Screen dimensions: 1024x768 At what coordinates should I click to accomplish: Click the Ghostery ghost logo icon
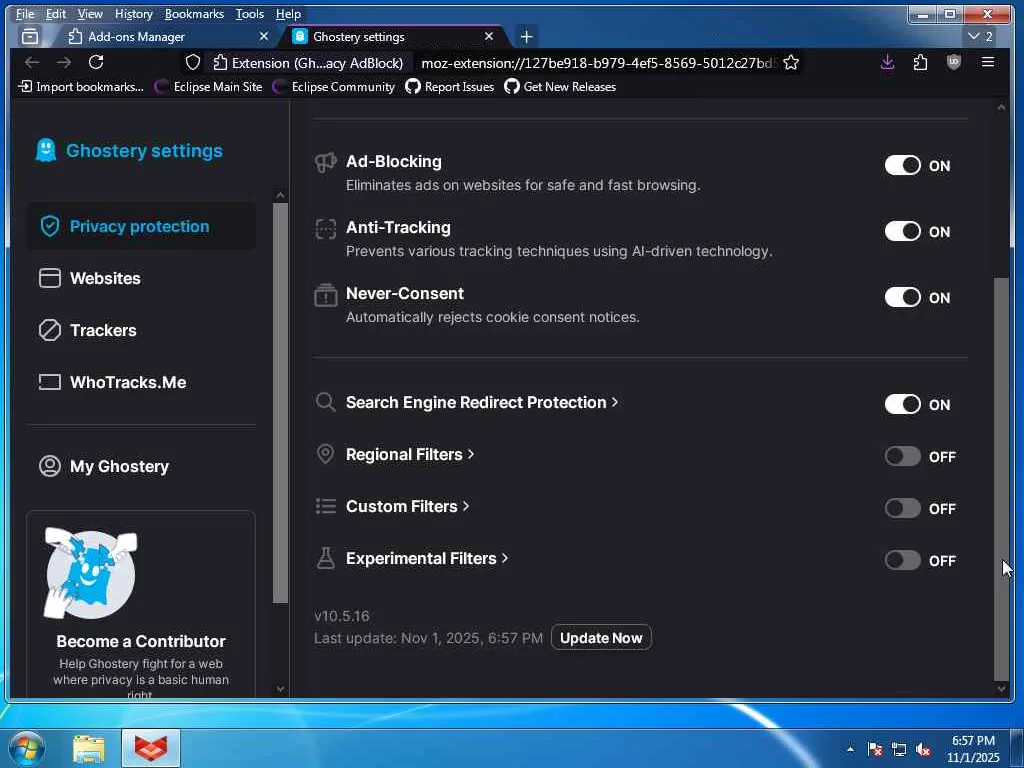tap(46, 150)
